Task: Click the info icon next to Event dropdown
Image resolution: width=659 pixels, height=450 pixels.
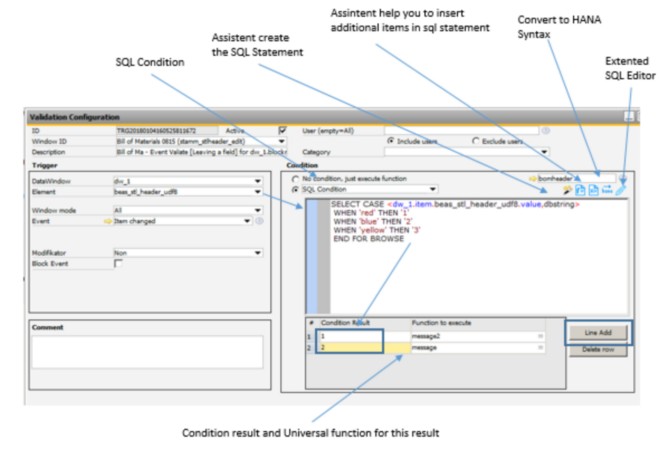Action: tap(271, 221)
